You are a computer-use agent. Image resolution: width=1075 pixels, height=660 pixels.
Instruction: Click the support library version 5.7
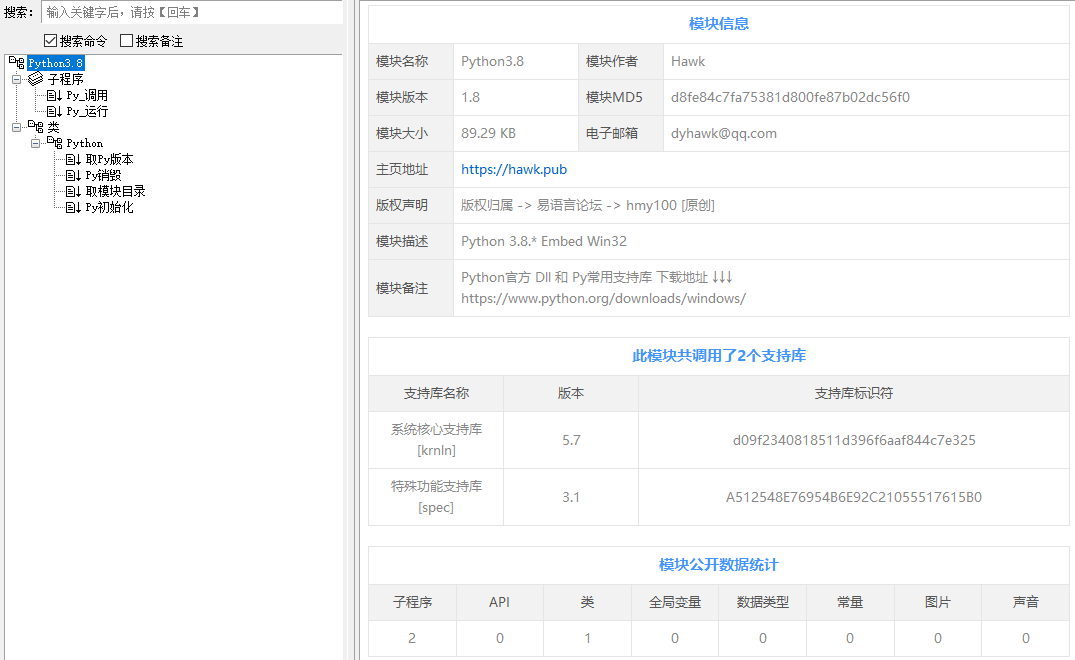(x=571, y=440)
